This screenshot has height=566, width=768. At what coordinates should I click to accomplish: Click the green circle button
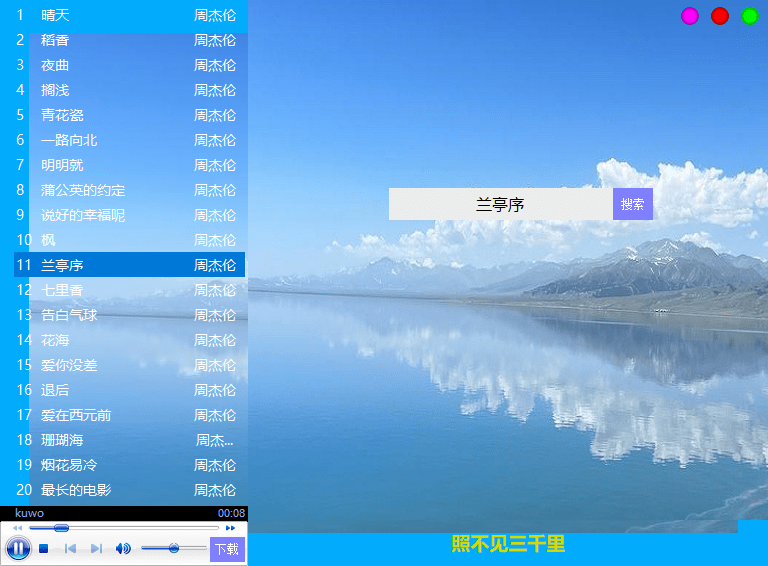pos(750,16)
